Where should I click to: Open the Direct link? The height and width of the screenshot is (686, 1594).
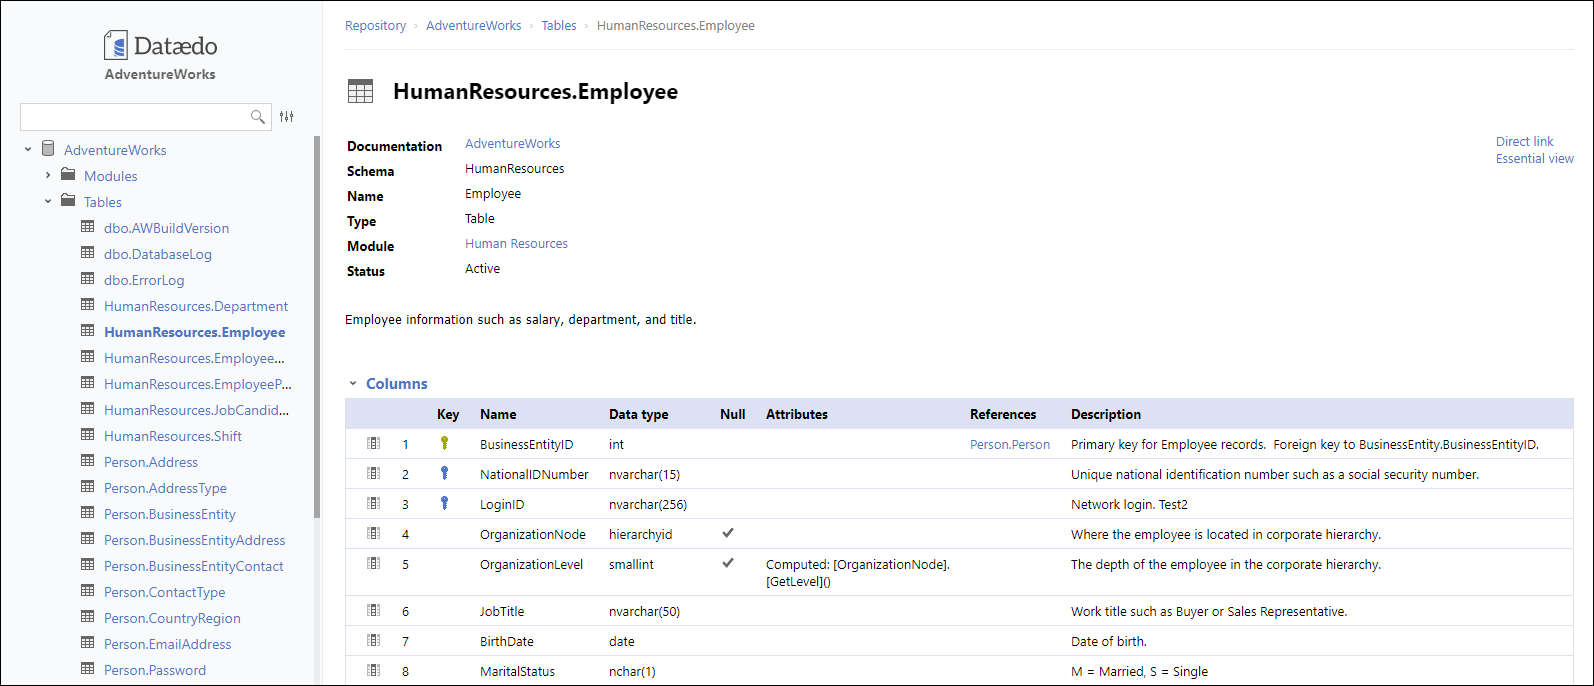point(1524,142)
